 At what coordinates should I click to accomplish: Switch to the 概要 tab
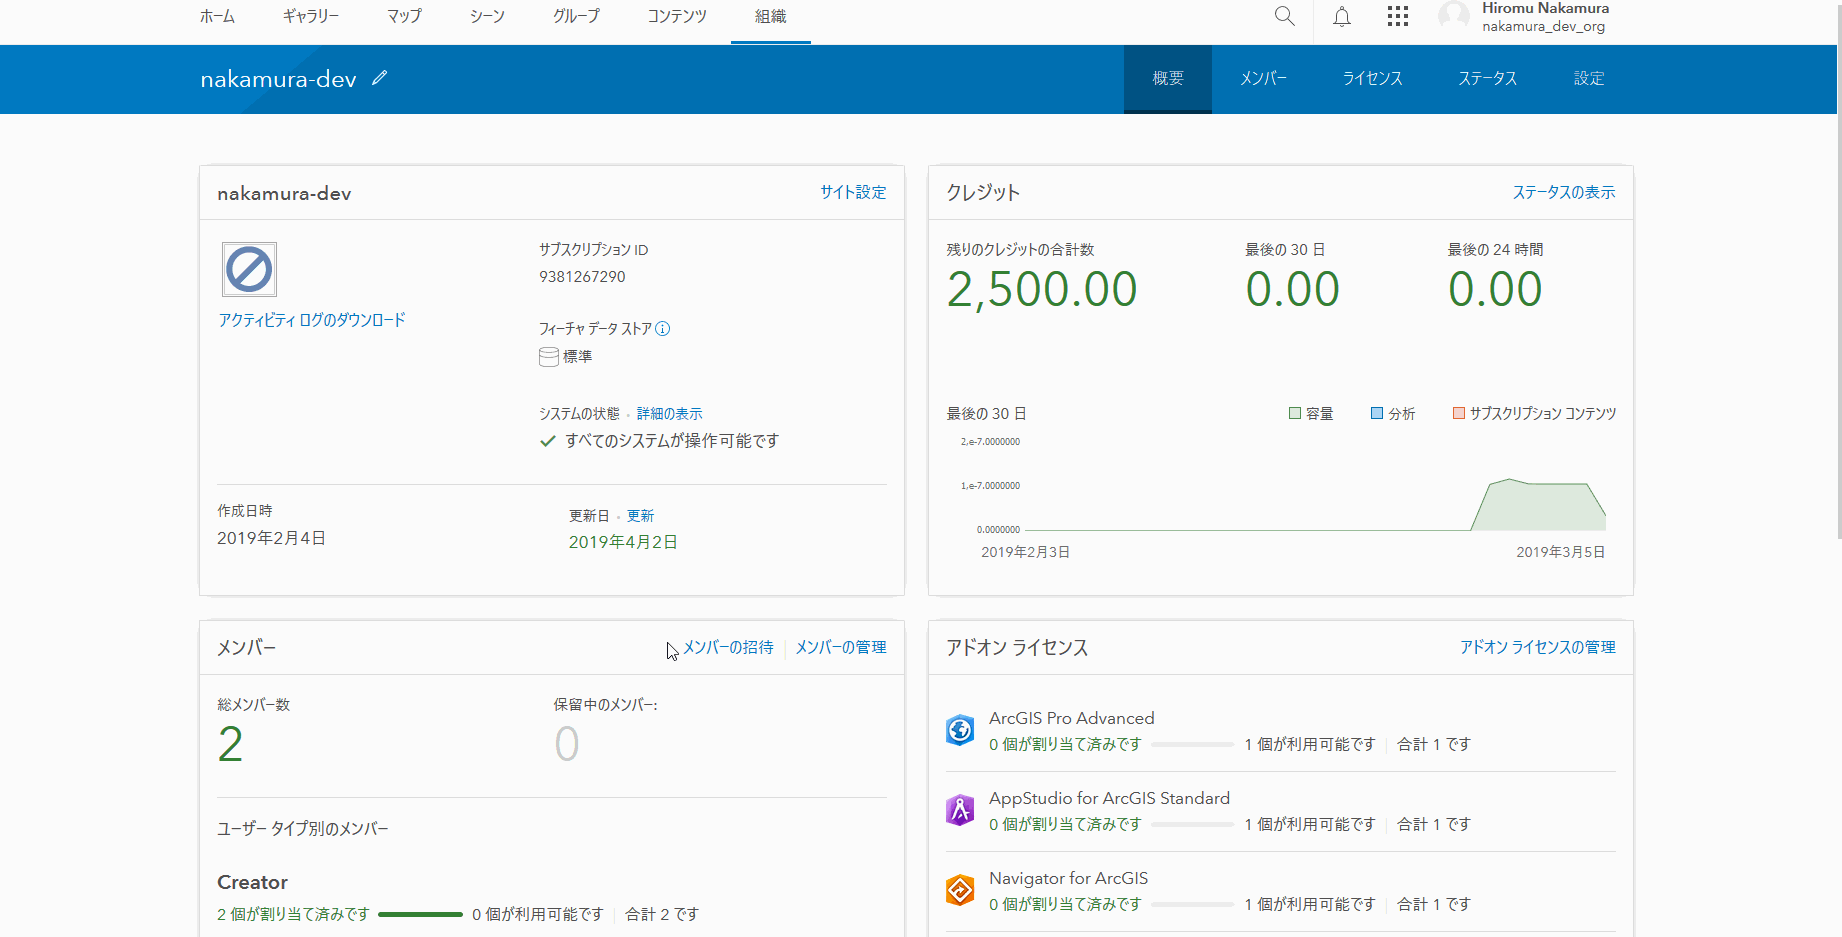[x=1168, y=79]
